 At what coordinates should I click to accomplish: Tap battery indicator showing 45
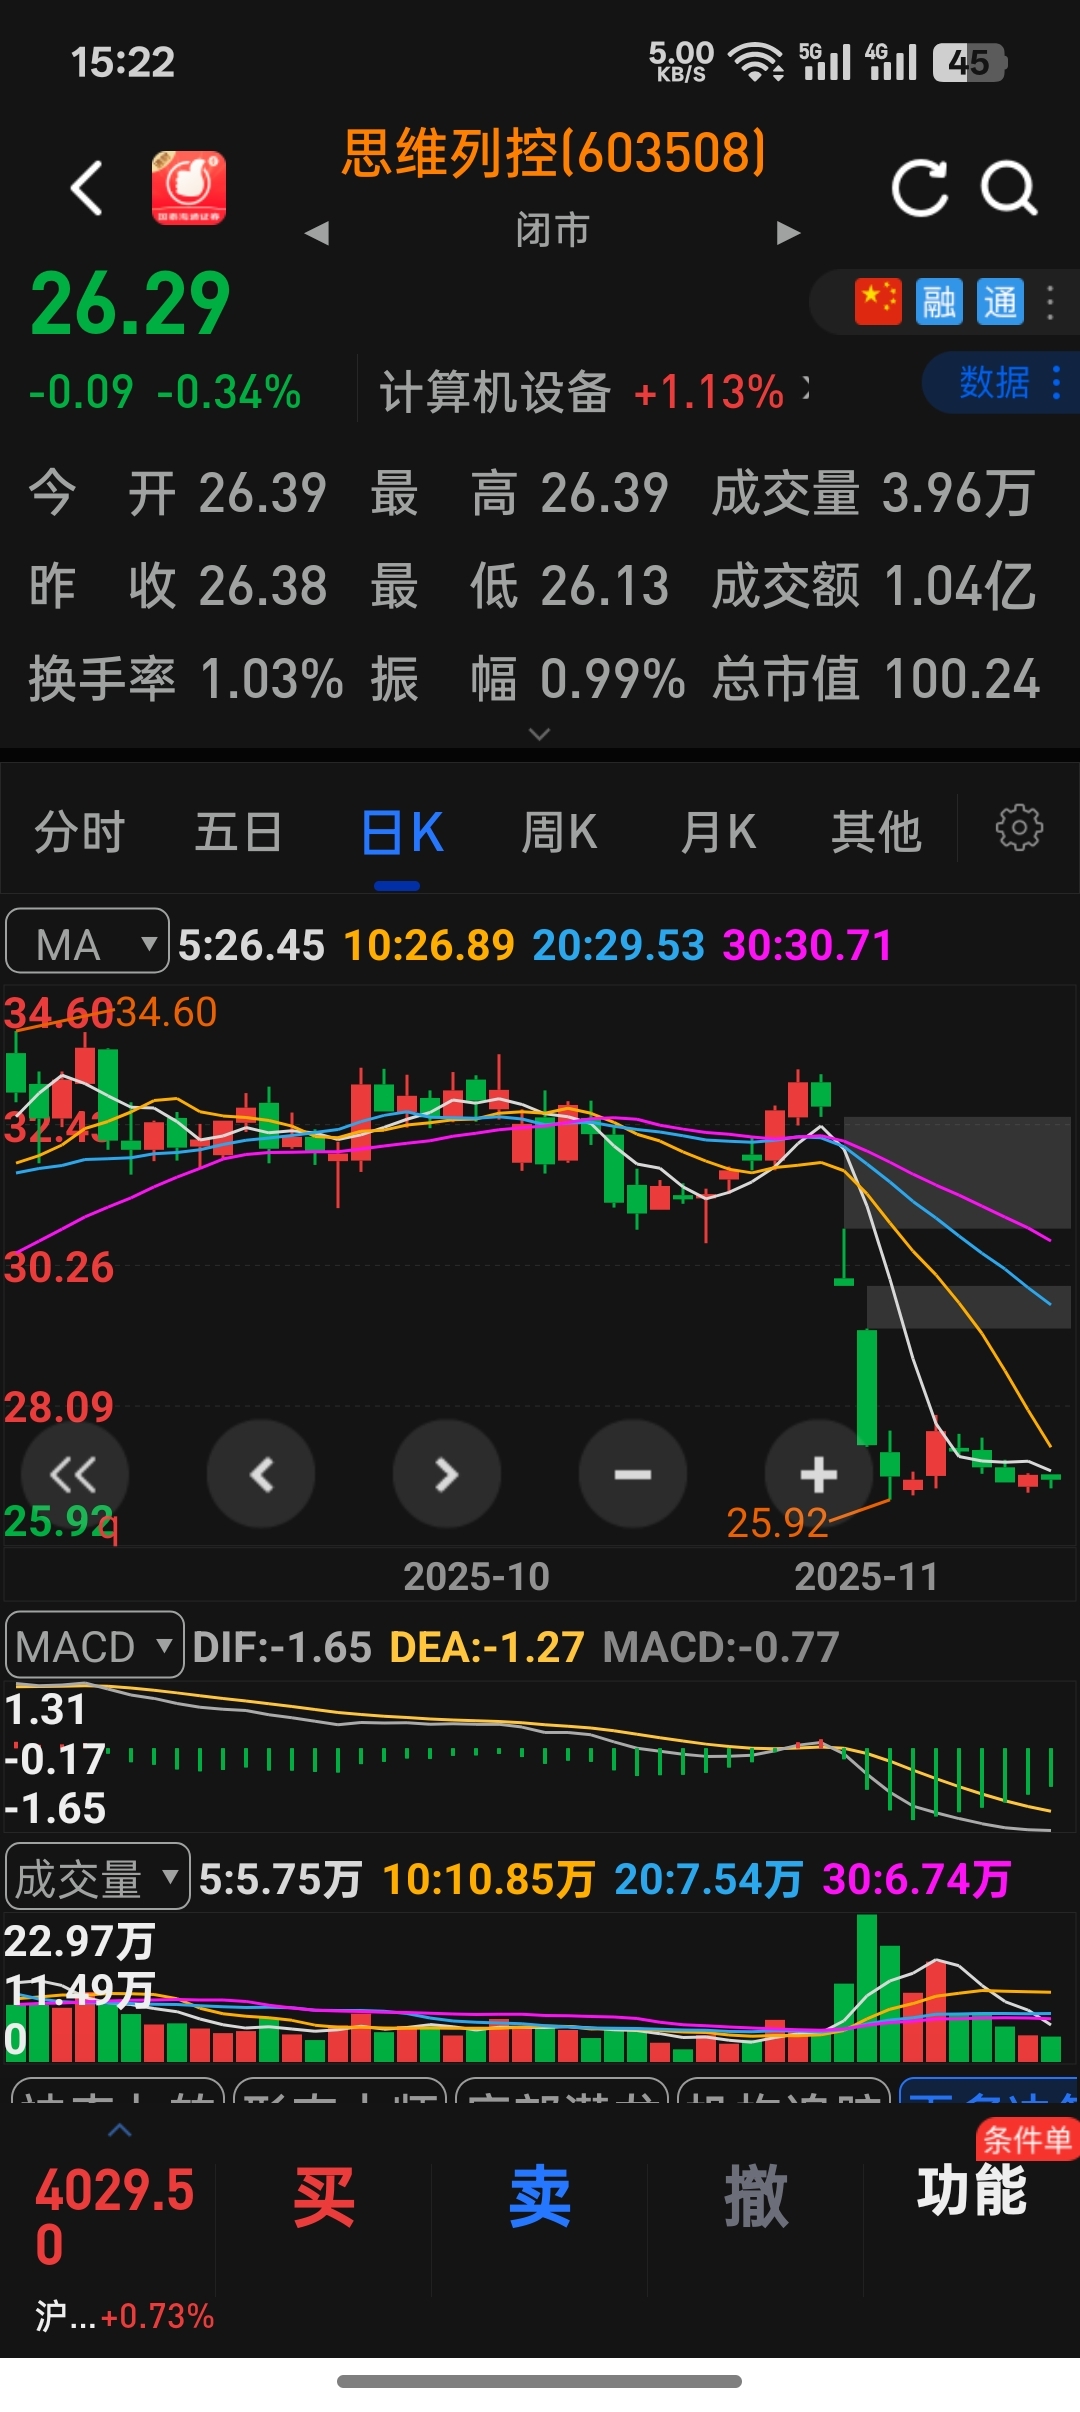pyautogui.click(x=969, y=62)
